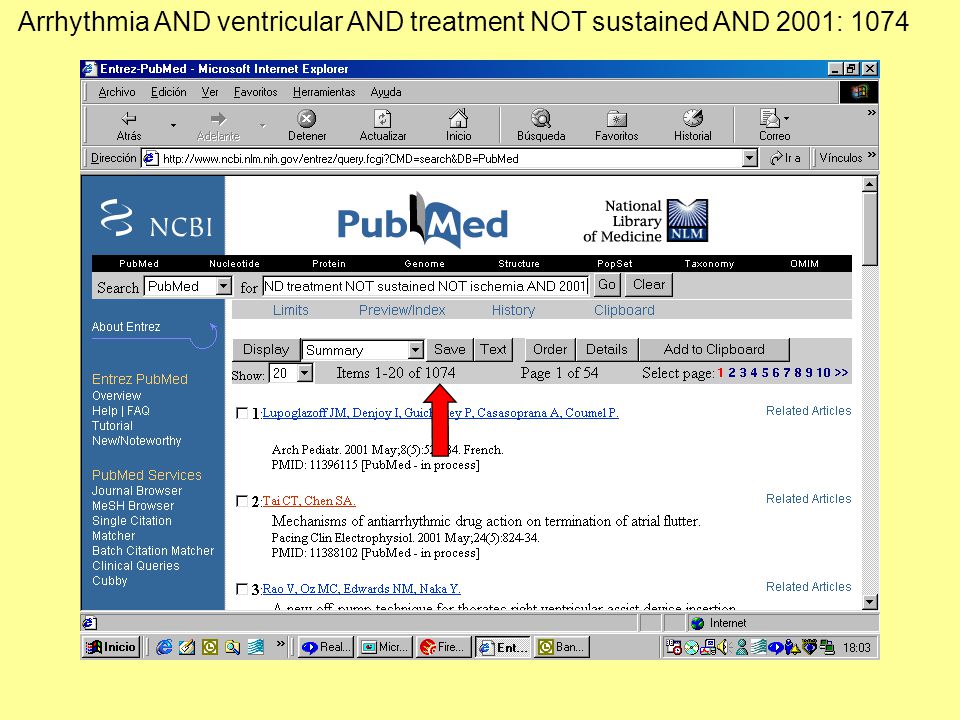Expand quick launch overflow chevron
This screenshot has width=960, height=720.
tap(280, 643)
